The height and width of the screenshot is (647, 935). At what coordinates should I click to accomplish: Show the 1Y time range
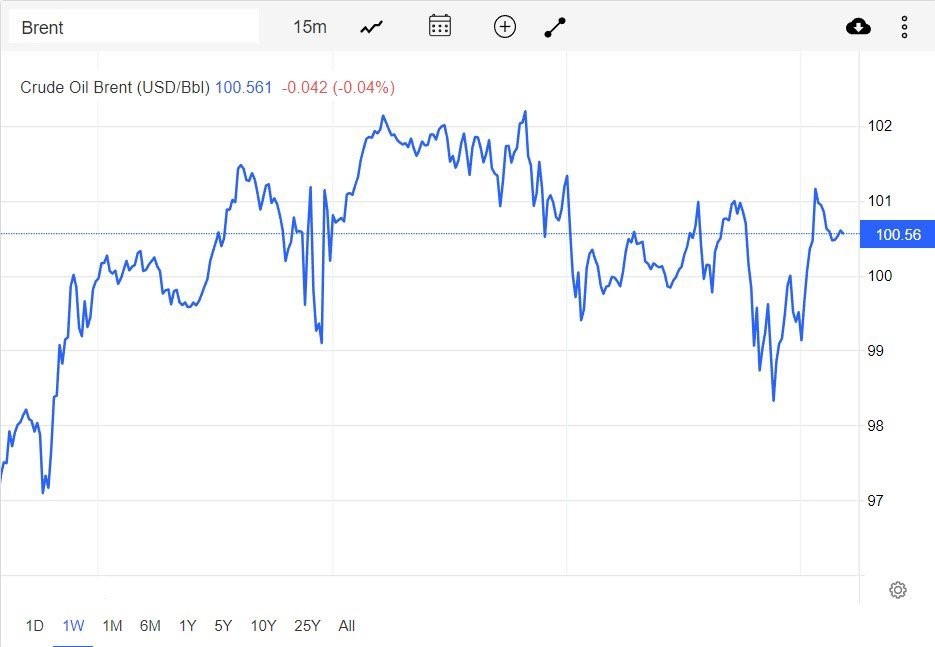coord(187,626)
